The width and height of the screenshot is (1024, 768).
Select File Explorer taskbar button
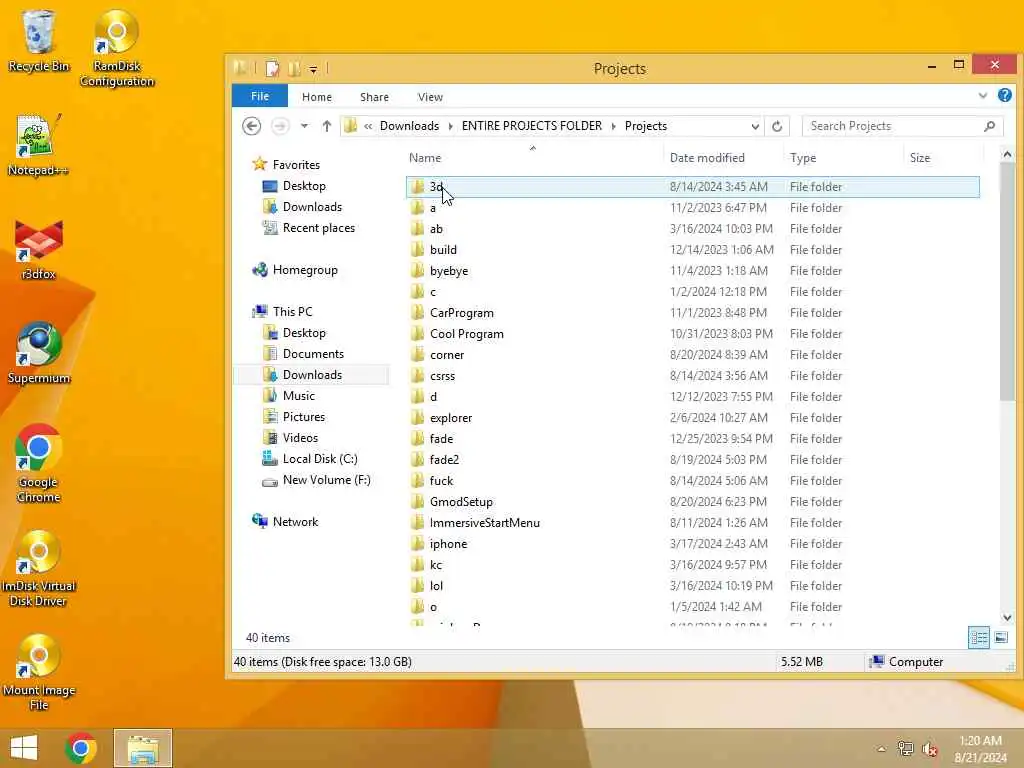click(x=143, y=748)
